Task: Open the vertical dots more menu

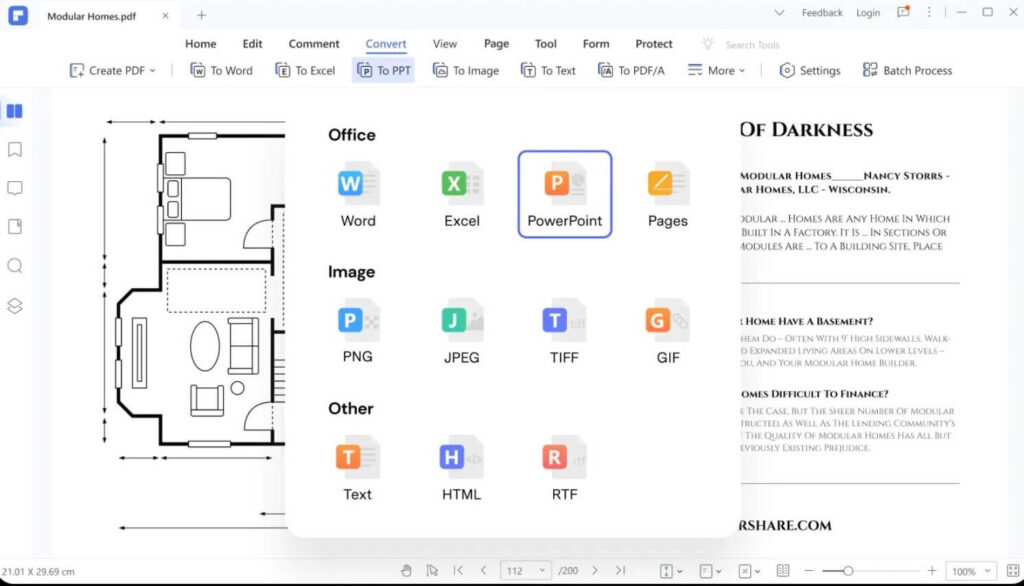Action: [929, 12]
